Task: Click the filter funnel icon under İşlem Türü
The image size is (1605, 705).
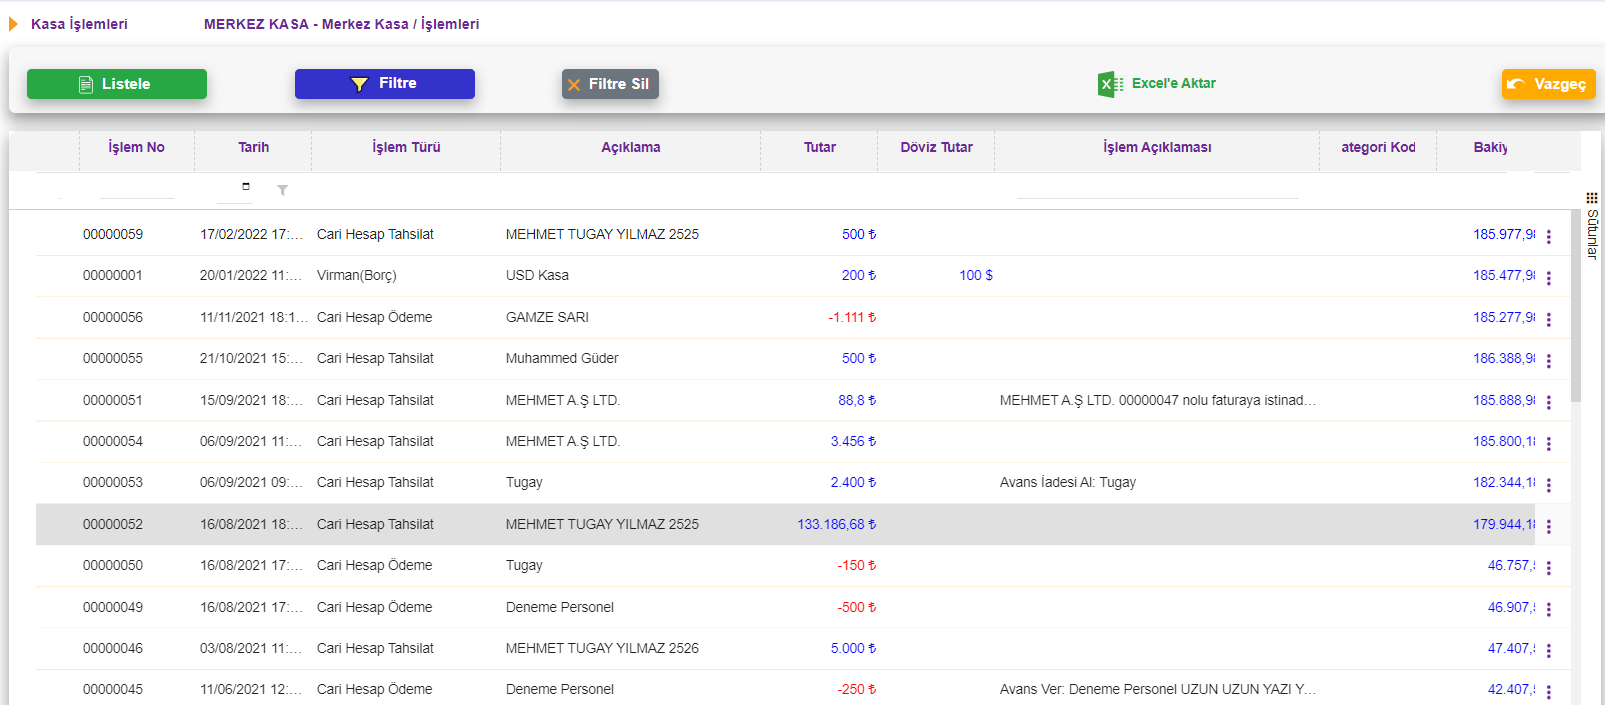Action: point(283,190)
